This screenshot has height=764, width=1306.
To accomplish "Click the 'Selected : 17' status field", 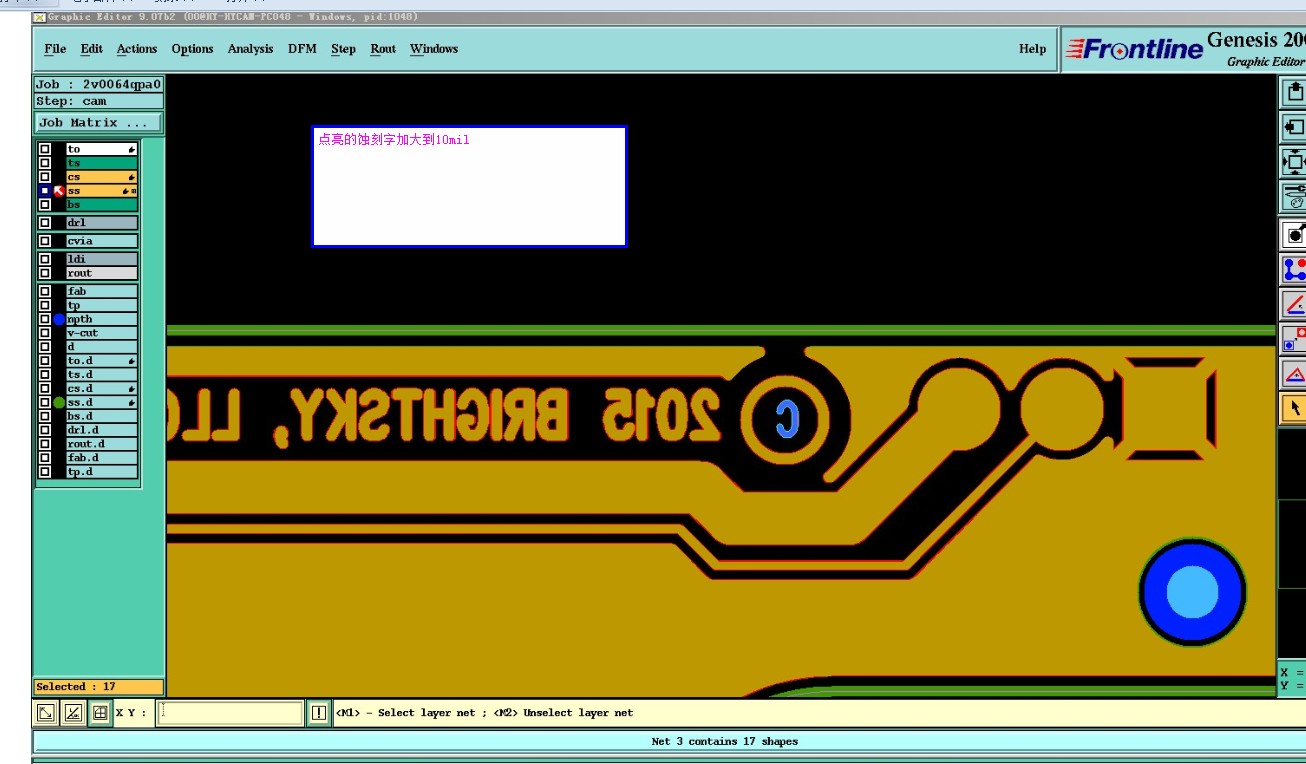I will pyautogui.click(x=98, y=687).
